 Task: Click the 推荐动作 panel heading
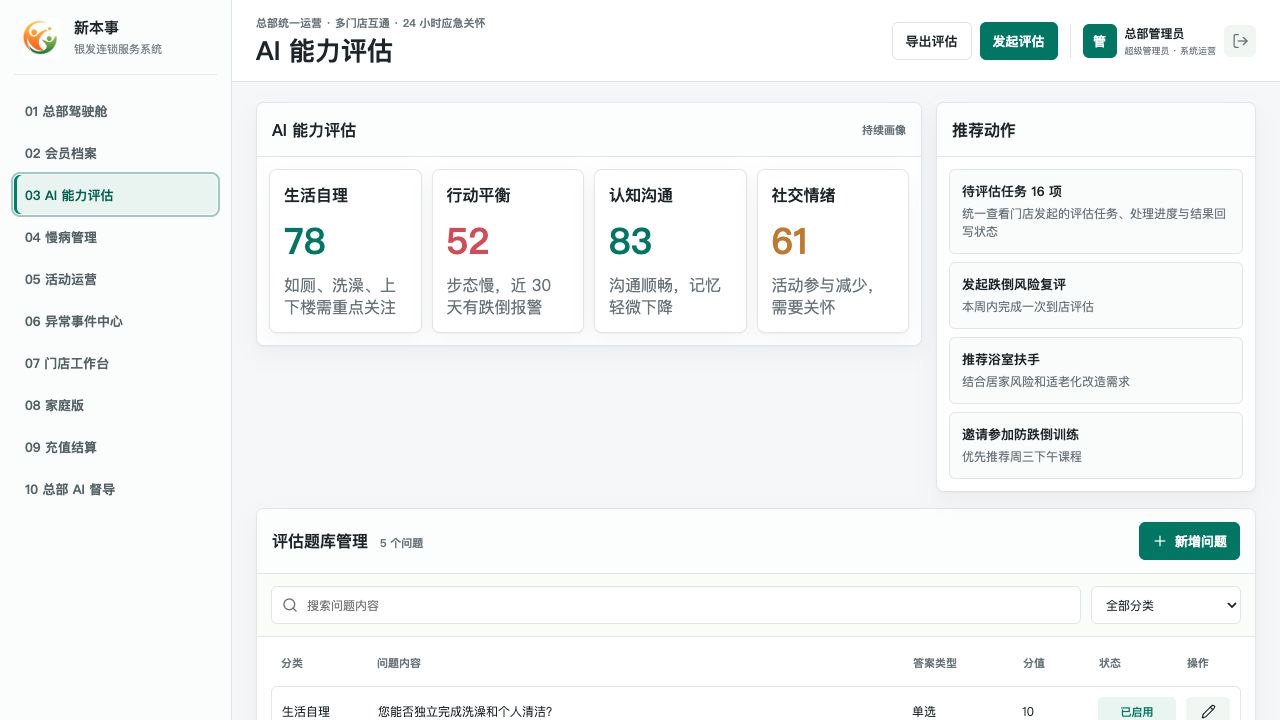click(983, 130)
